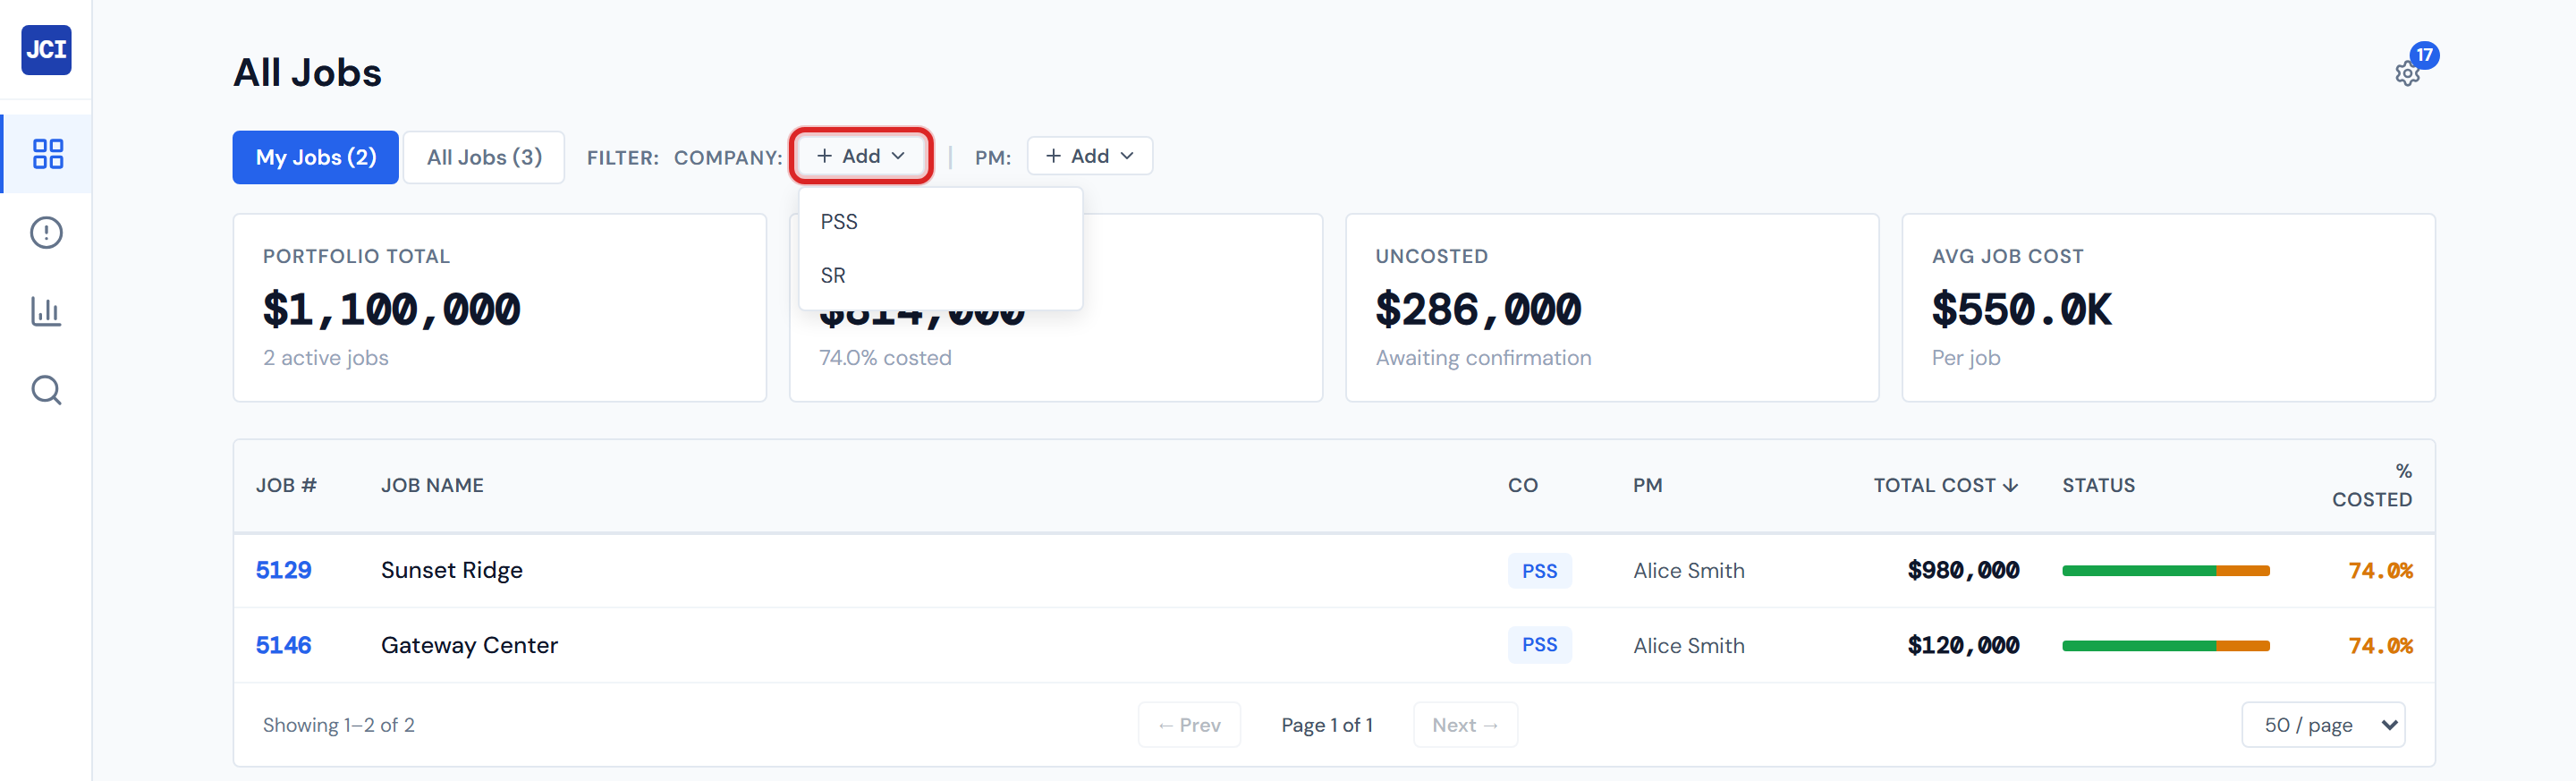Open job number 5146 link
Image resolution: width=2576 pixels, height=781 pixels.
[283, 645]
